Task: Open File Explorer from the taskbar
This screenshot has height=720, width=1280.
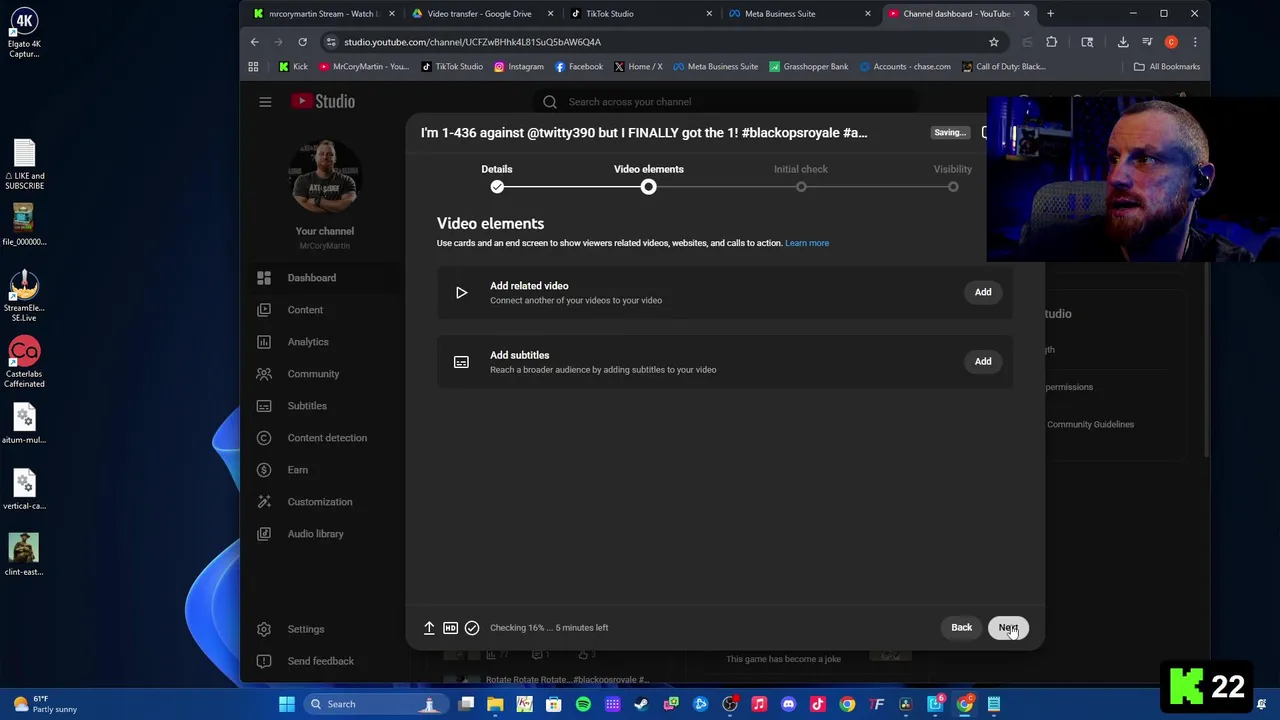Action: click(495, 704)
